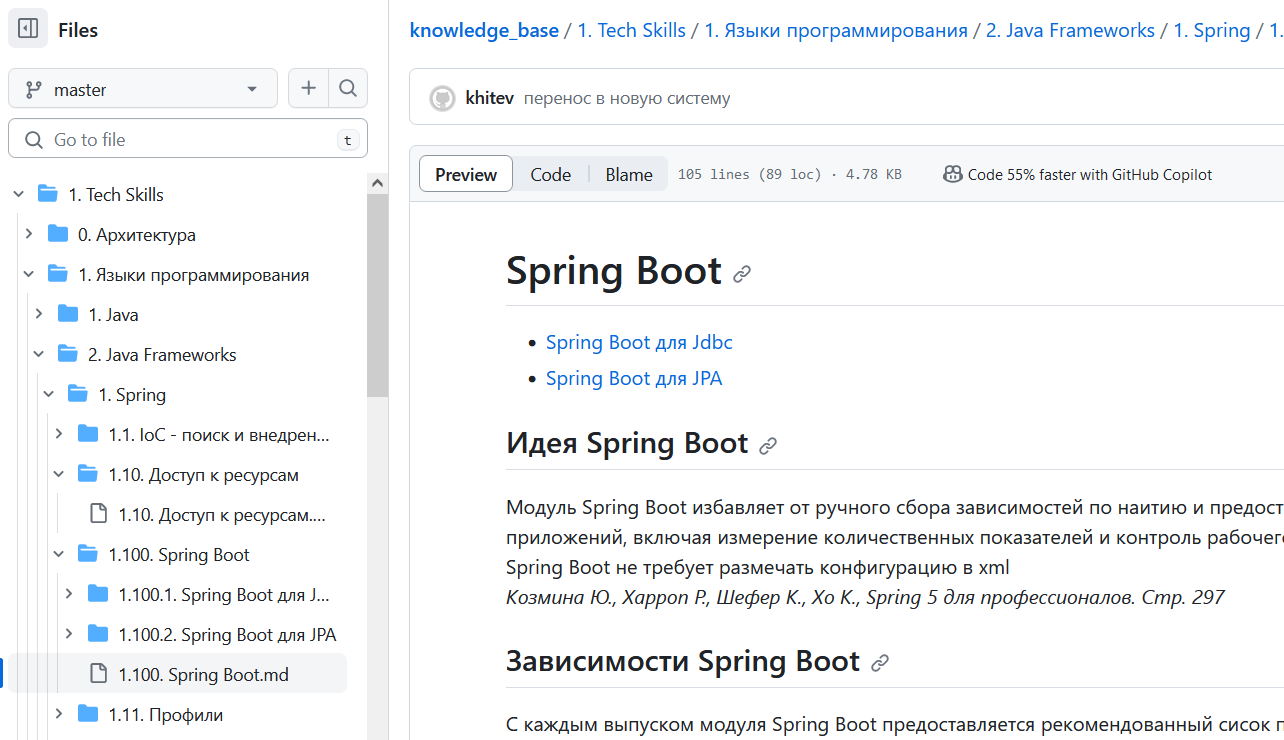Screen dimensions: 1284x740
Task: Click file info 105 lines (89 loc) text
Action: coord(750,174)
